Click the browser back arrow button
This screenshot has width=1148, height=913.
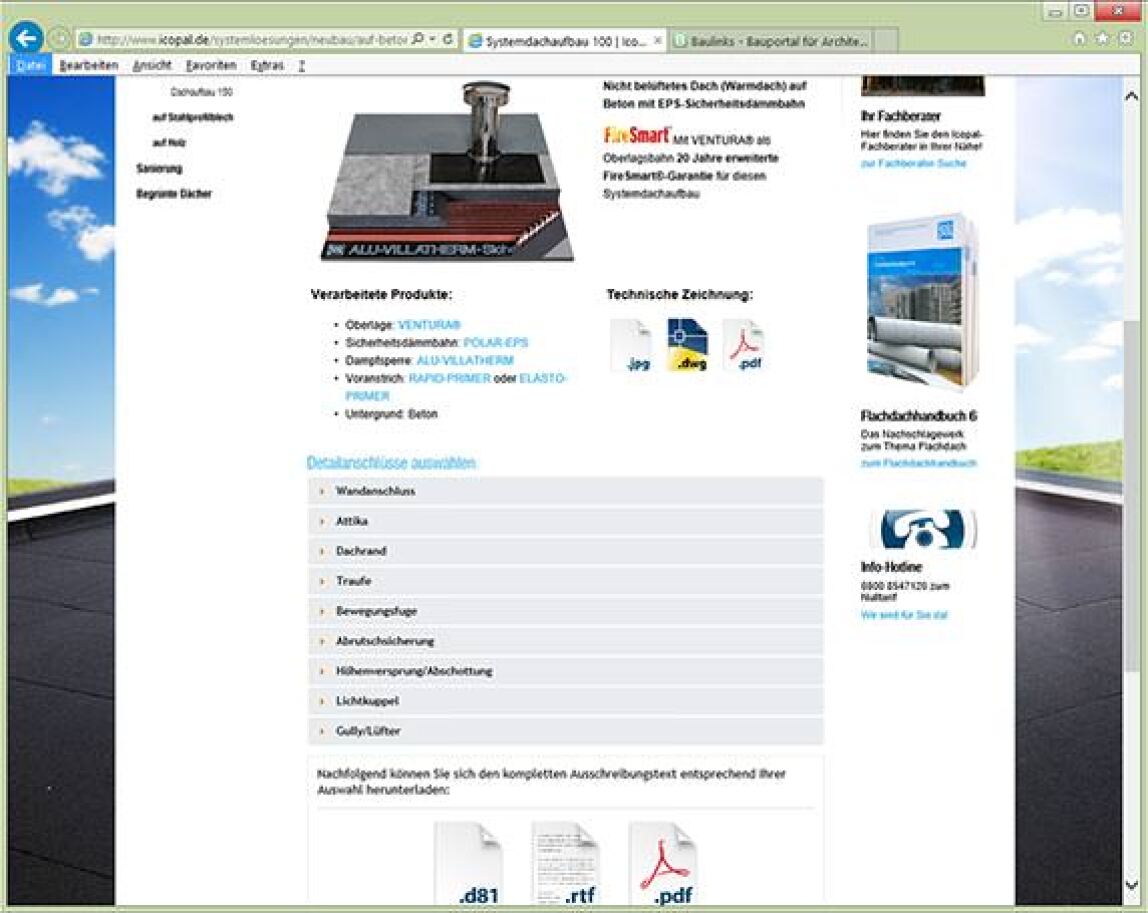26,39
